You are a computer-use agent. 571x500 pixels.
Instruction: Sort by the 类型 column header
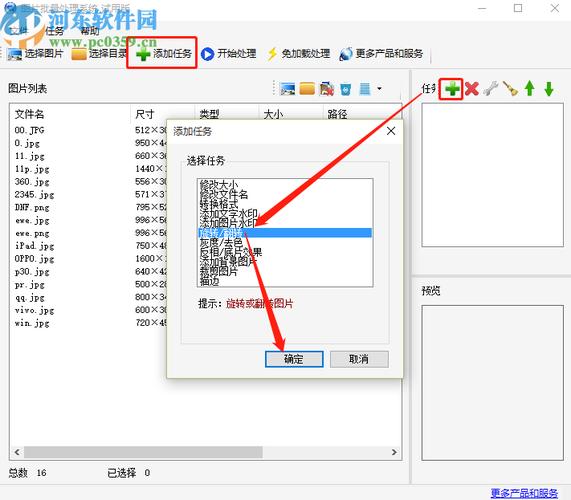(x=209, y=114)
